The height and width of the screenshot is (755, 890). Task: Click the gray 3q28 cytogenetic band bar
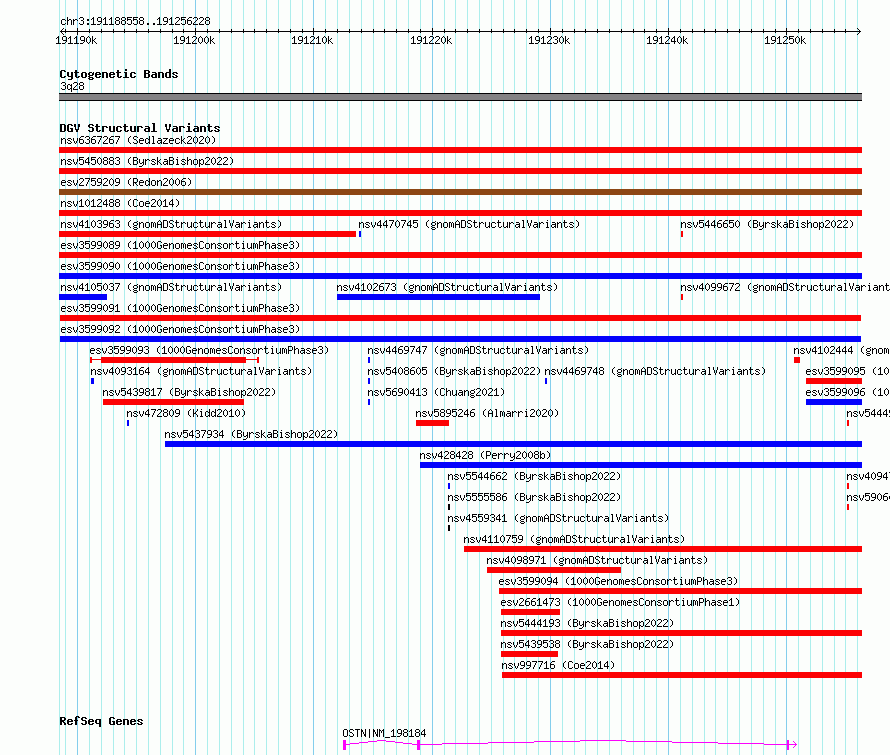point(460,97)
